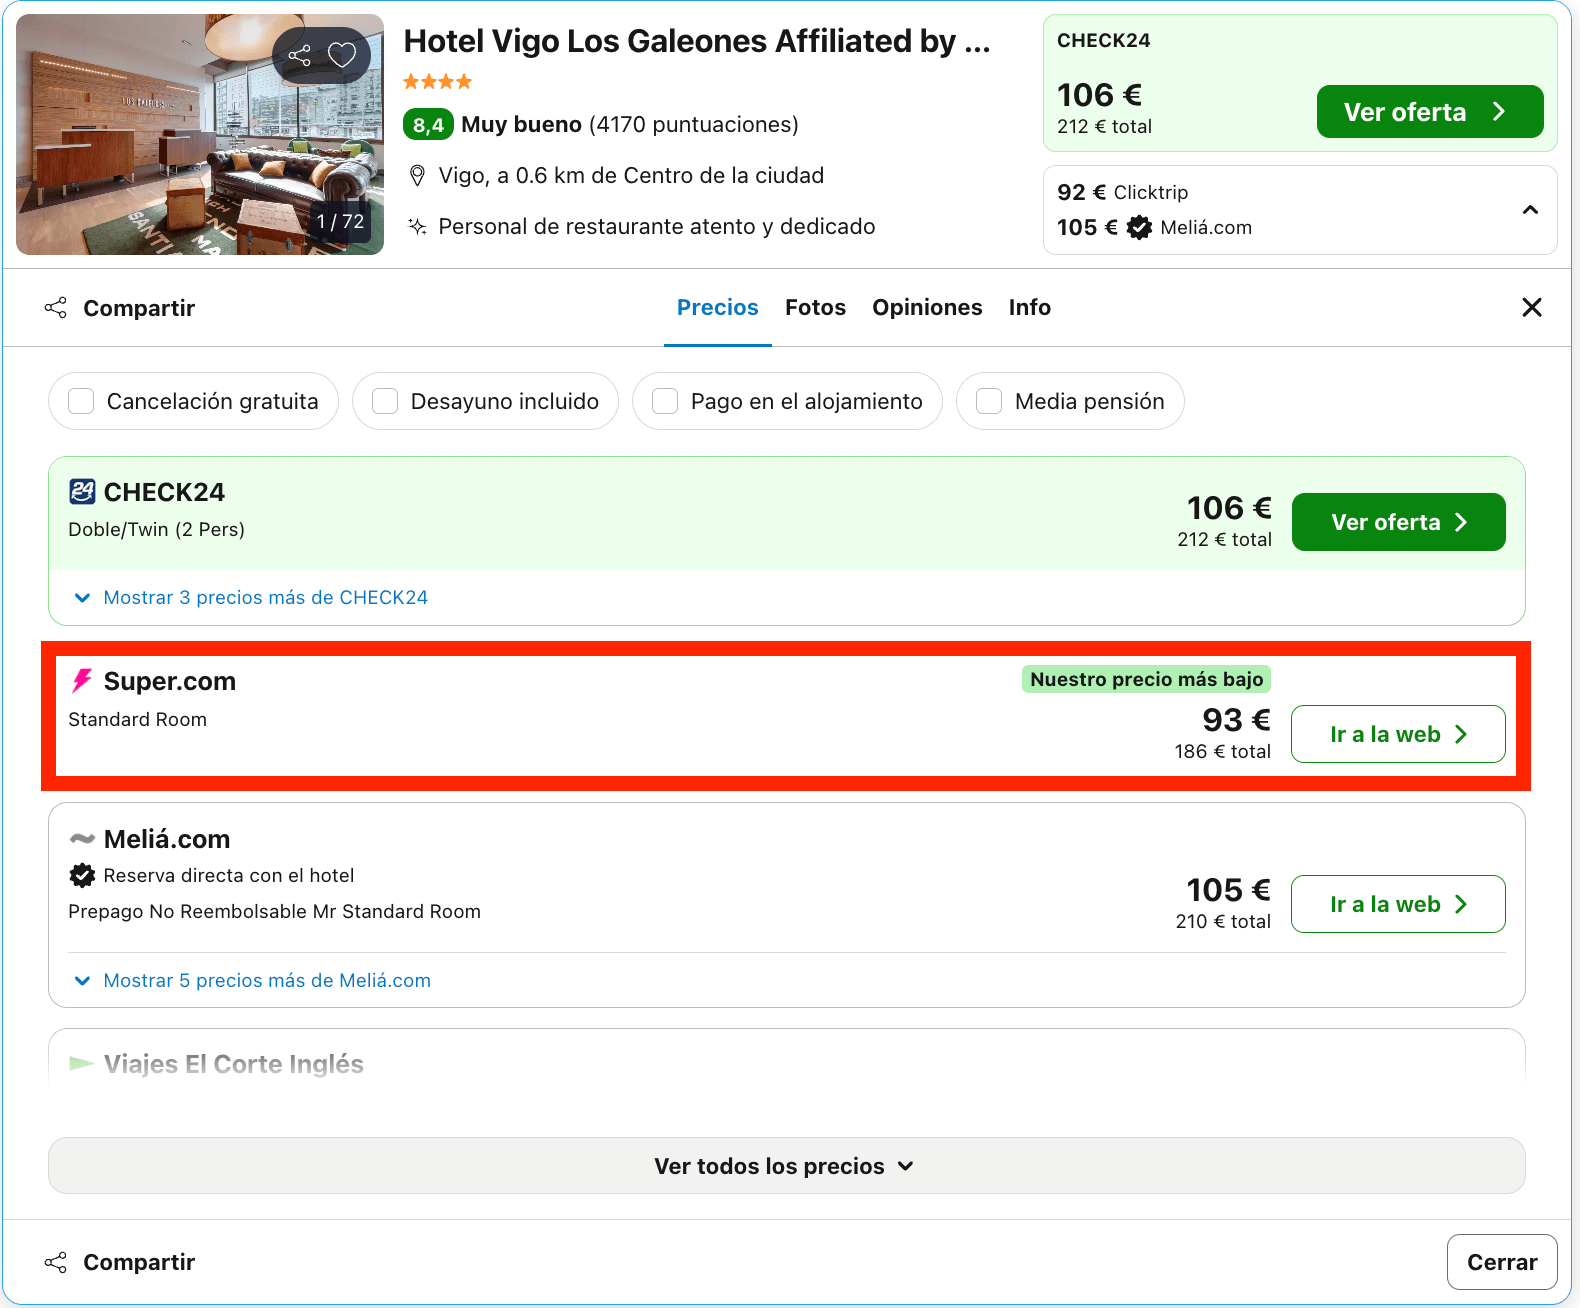
Task: Click the 186 € total amount
Action: [1223, 751]
